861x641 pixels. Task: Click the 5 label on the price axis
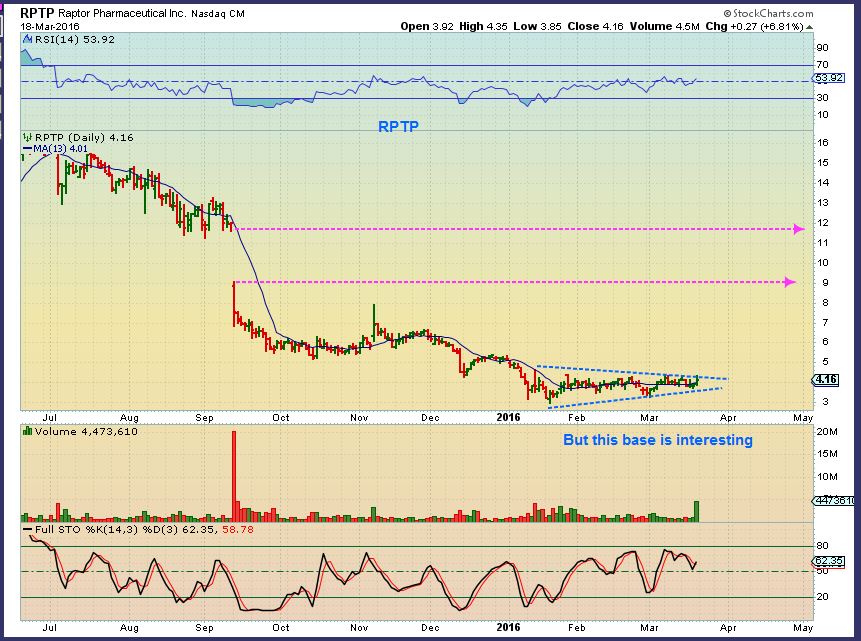825,362
